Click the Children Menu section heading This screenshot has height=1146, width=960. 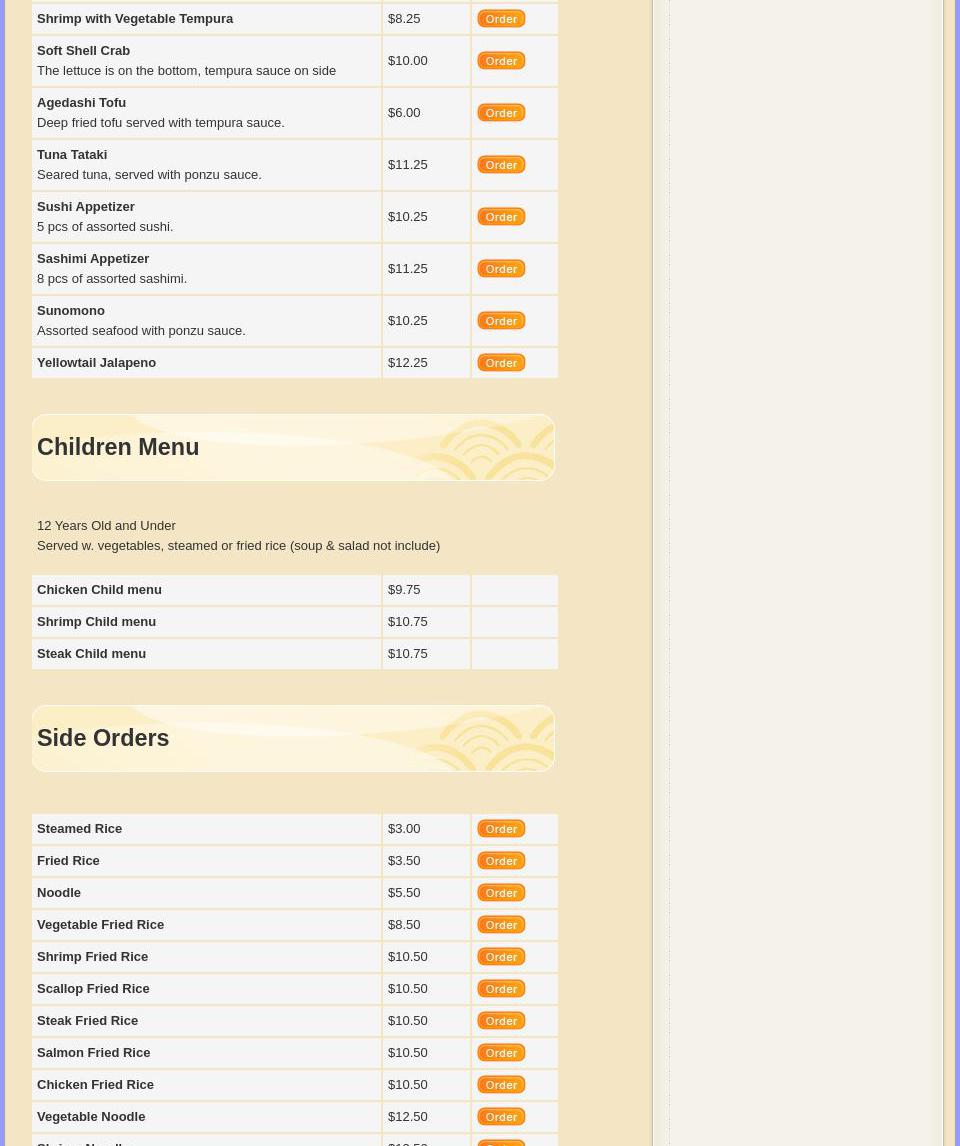click(118, 447)
